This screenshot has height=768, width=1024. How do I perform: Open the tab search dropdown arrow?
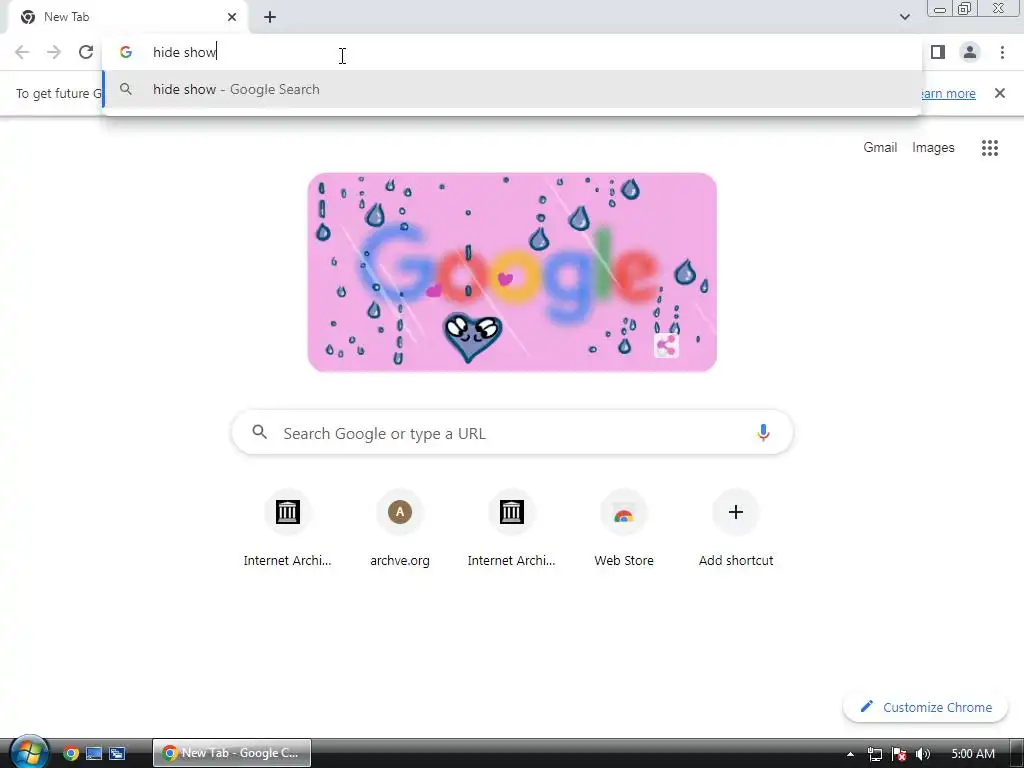tap(904, 17)
